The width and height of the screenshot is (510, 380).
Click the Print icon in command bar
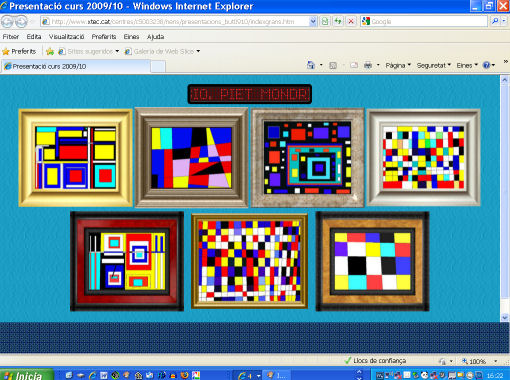pyautogui.click(x=368, y=65)
